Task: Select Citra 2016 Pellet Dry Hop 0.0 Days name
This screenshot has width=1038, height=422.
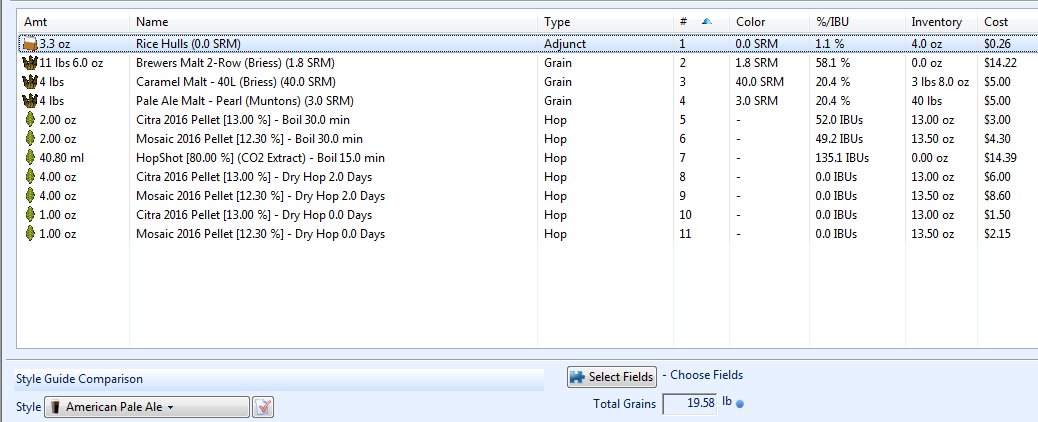Action: click(254, 215)
